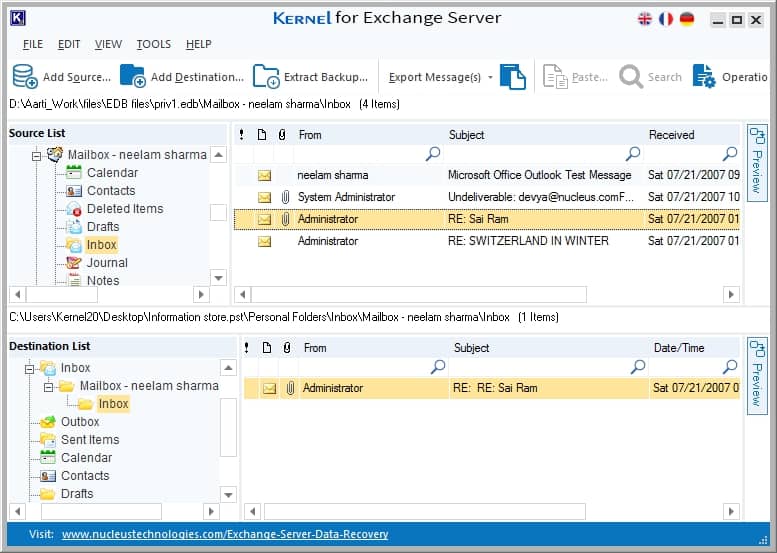
Task: Select RE: Sai Ram email in source list
Action: pyautogui.click(x=487, y=219)
